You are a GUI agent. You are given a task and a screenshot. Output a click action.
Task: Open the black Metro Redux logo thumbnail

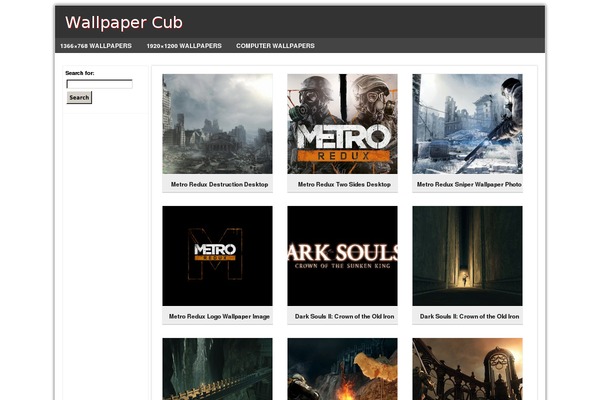217,256
